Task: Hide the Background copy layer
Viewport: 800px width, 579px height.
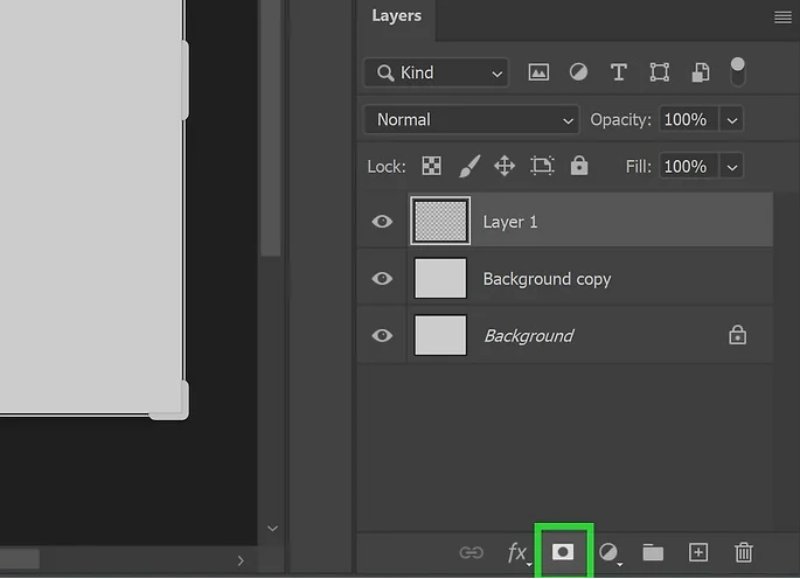Action: [381, 278]
